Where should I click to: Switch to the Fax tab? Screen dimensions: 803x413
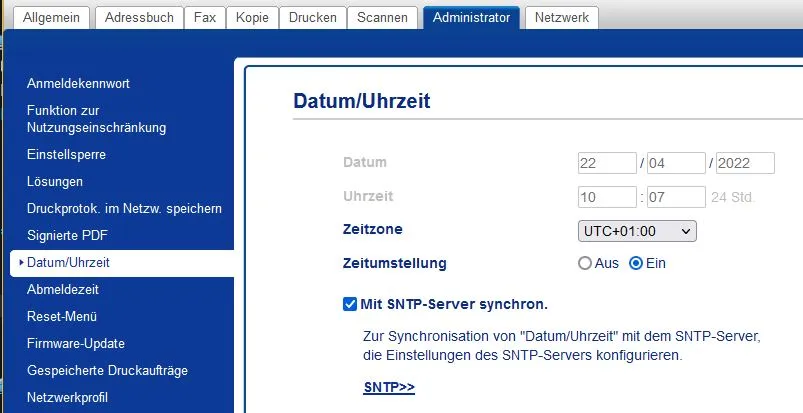204,18
